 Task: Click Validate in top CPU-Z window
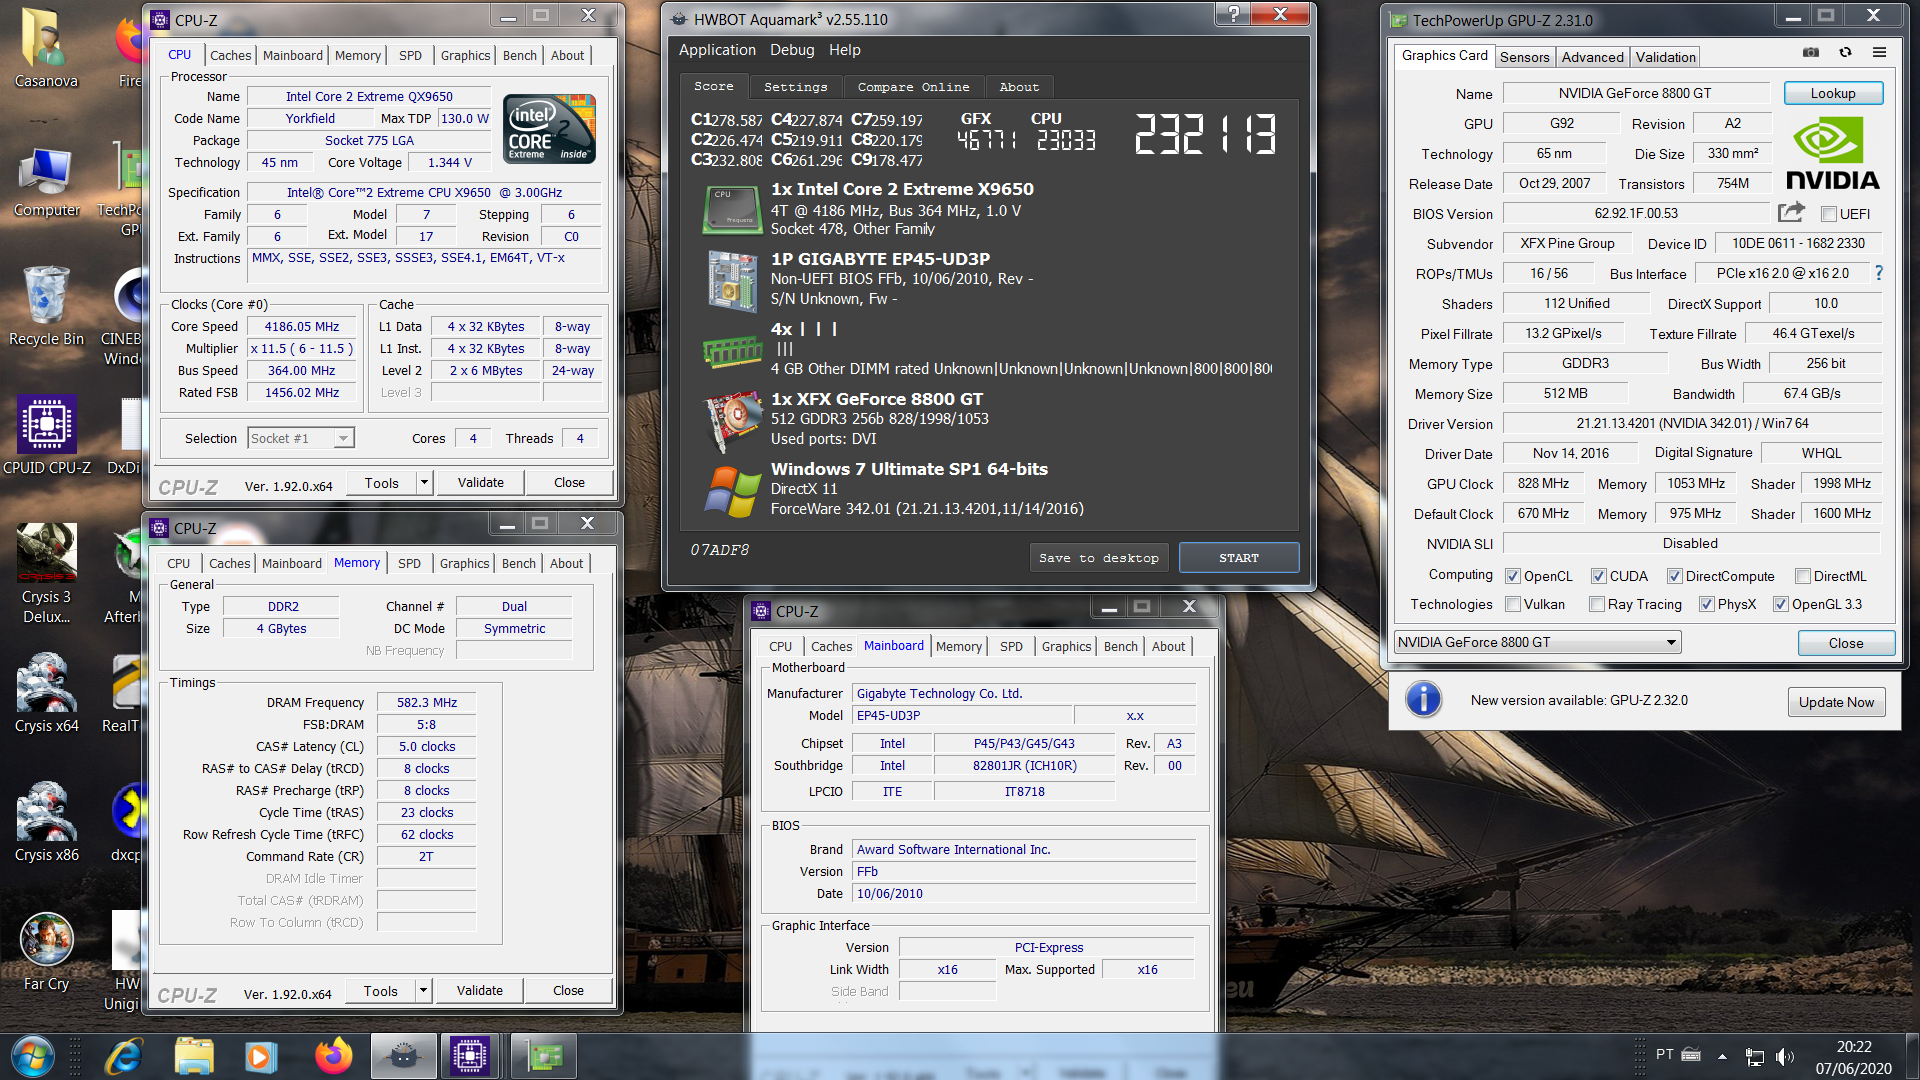pyautogui.click(x=481, y=483)
